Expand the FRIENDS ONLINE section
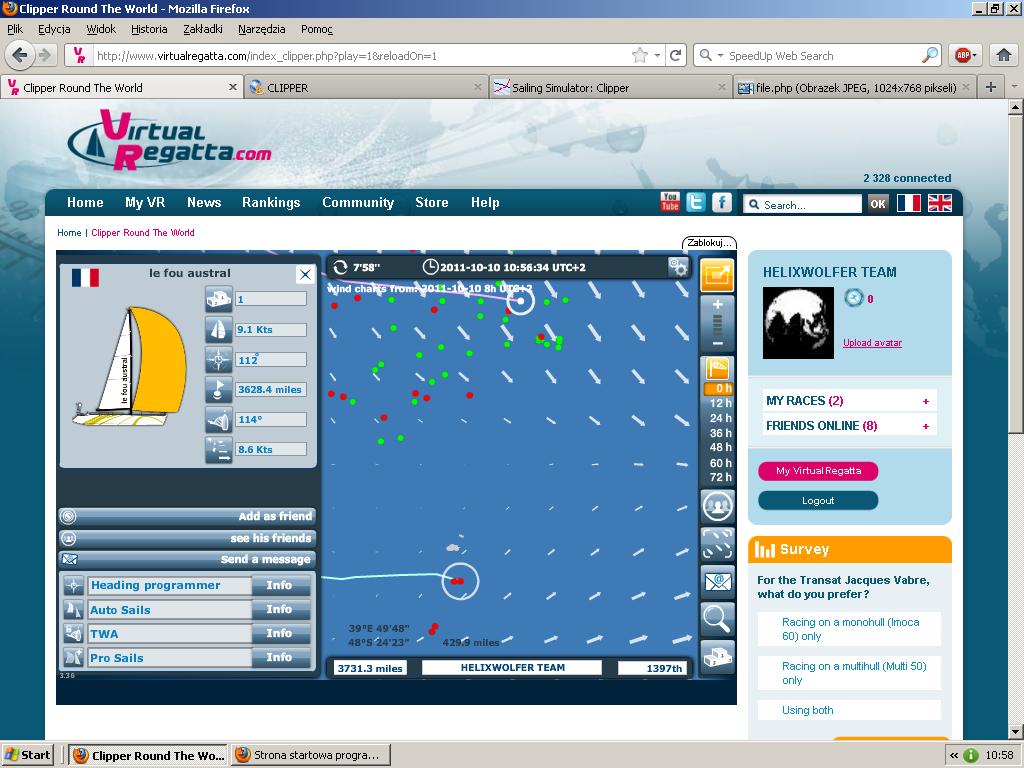This screenshot has width=1024, height=768. 926,426
